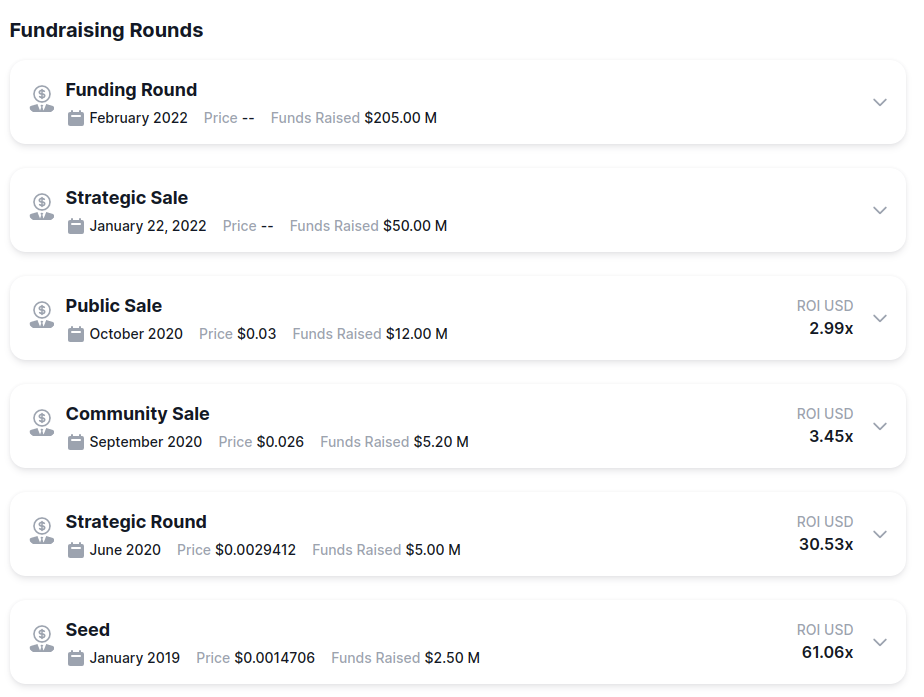Viewport: 924px width, 697px height.
Task: Click the Seed round title
Action: [88, 630]
